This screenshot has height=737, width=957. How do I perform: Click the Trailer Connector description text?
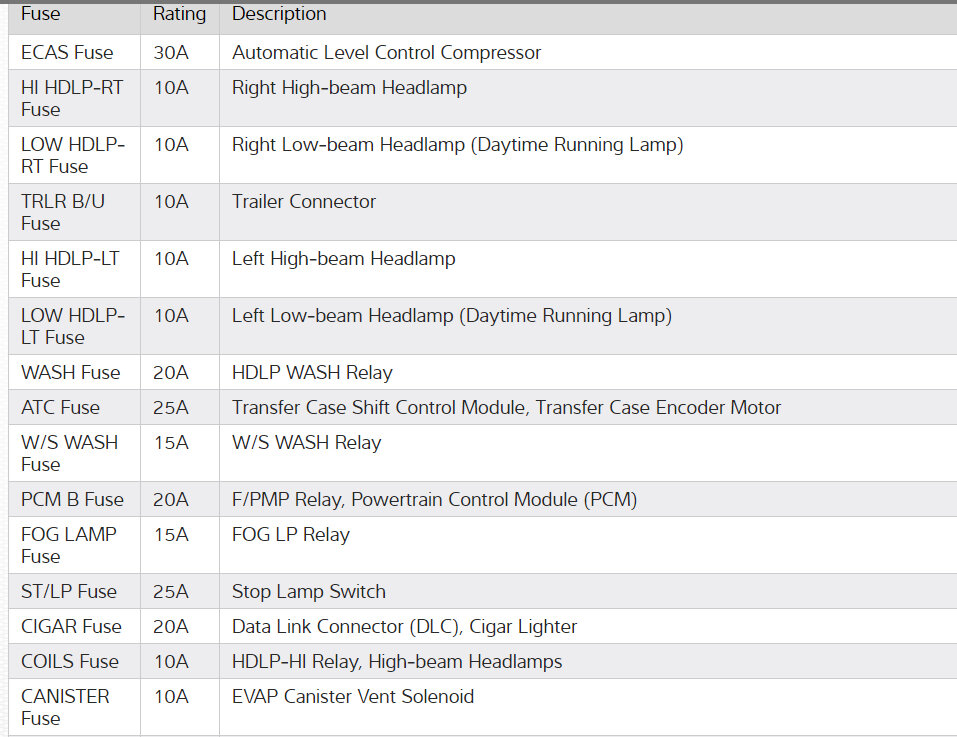[x=304, y=201]
